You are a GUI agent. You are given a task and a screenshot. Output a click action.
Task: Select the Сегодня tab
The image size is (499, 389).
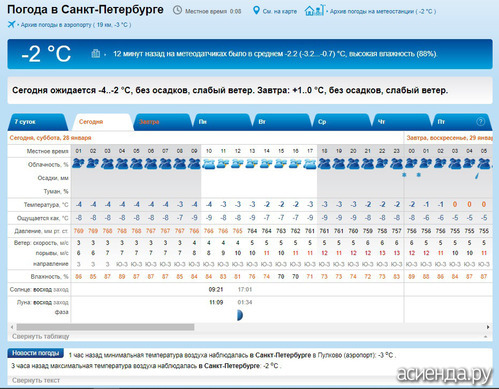pos(103,122)
